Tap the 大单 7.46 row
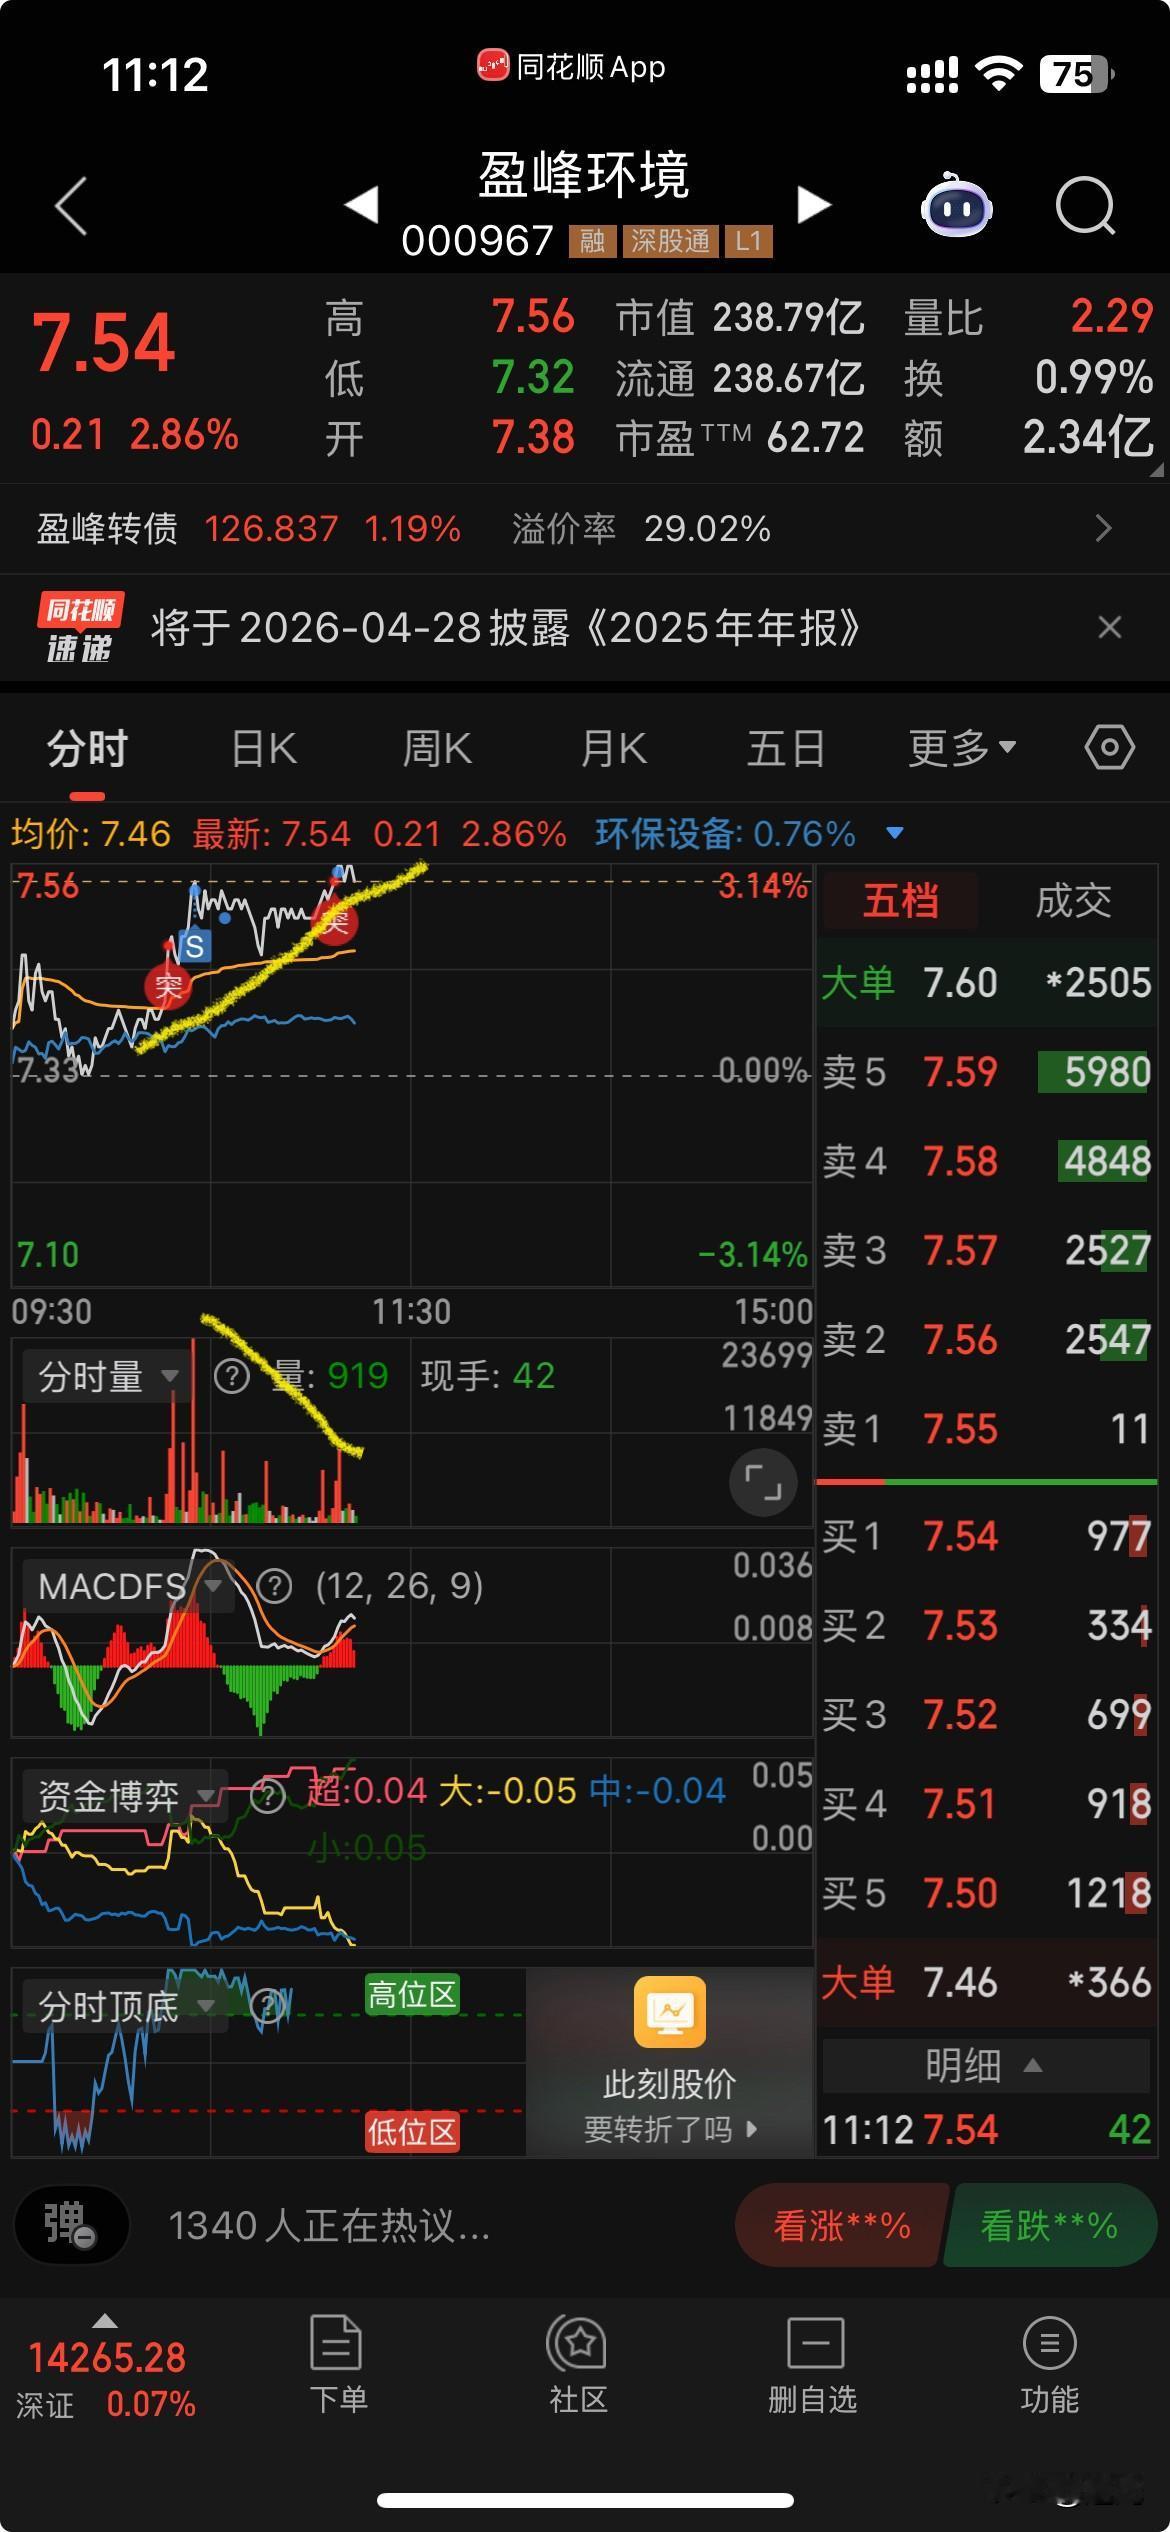Image resolution: width=1170 pixels, height=2532 pixels. point(986,1982)
